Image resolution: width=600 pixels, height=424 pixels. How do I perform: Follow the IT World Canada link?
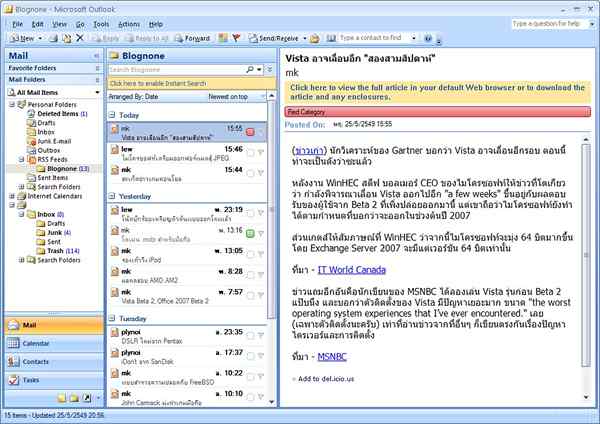click(x=352, y=270)
